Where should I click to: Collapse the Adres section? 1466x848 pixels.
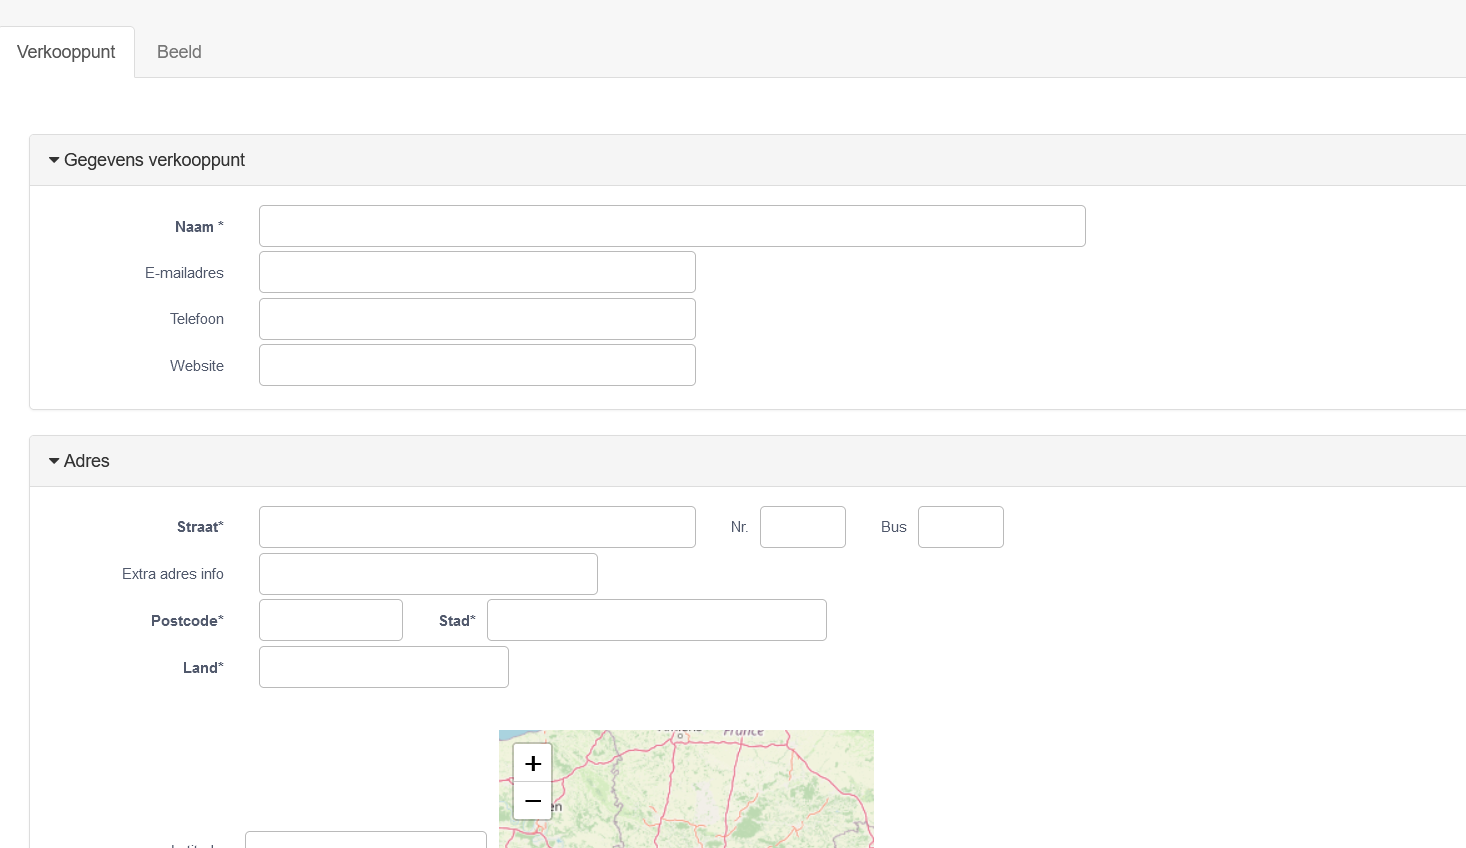[79, 461]
